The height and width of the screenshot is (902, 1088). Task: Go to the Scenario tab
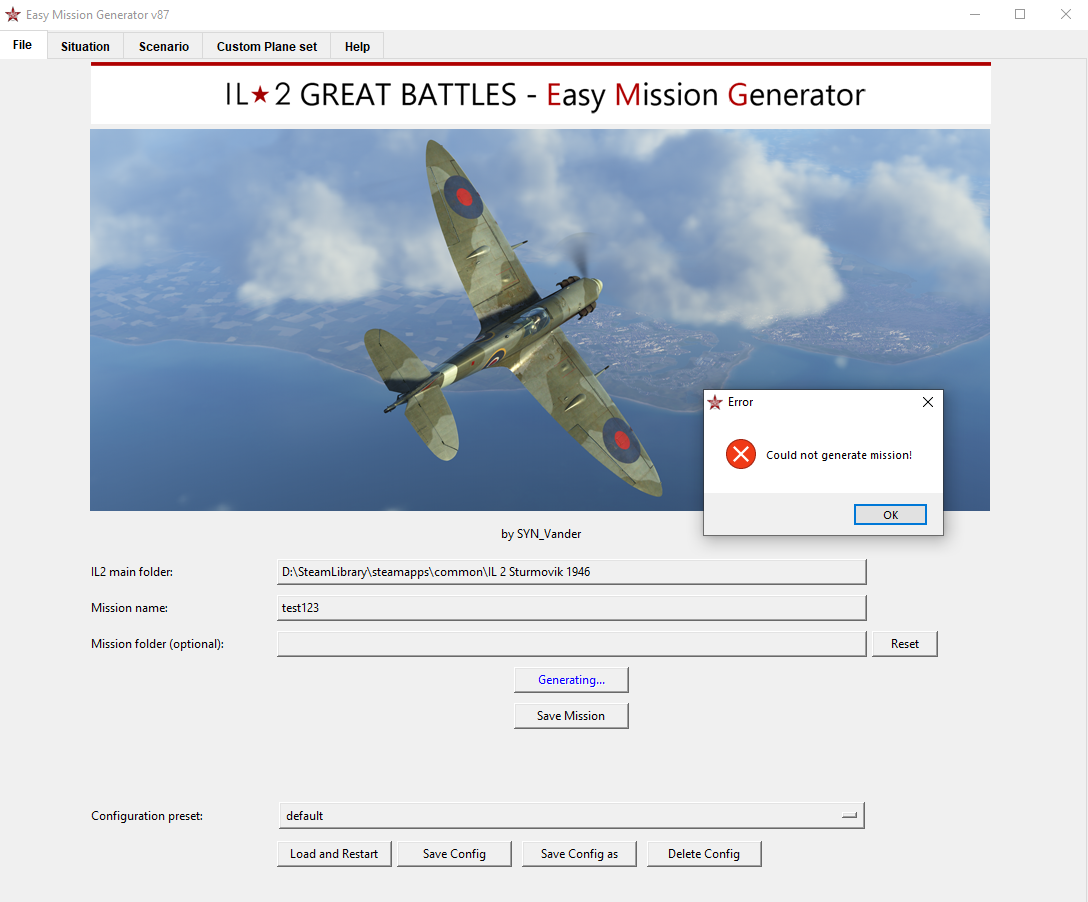click(x=164, y=46)
